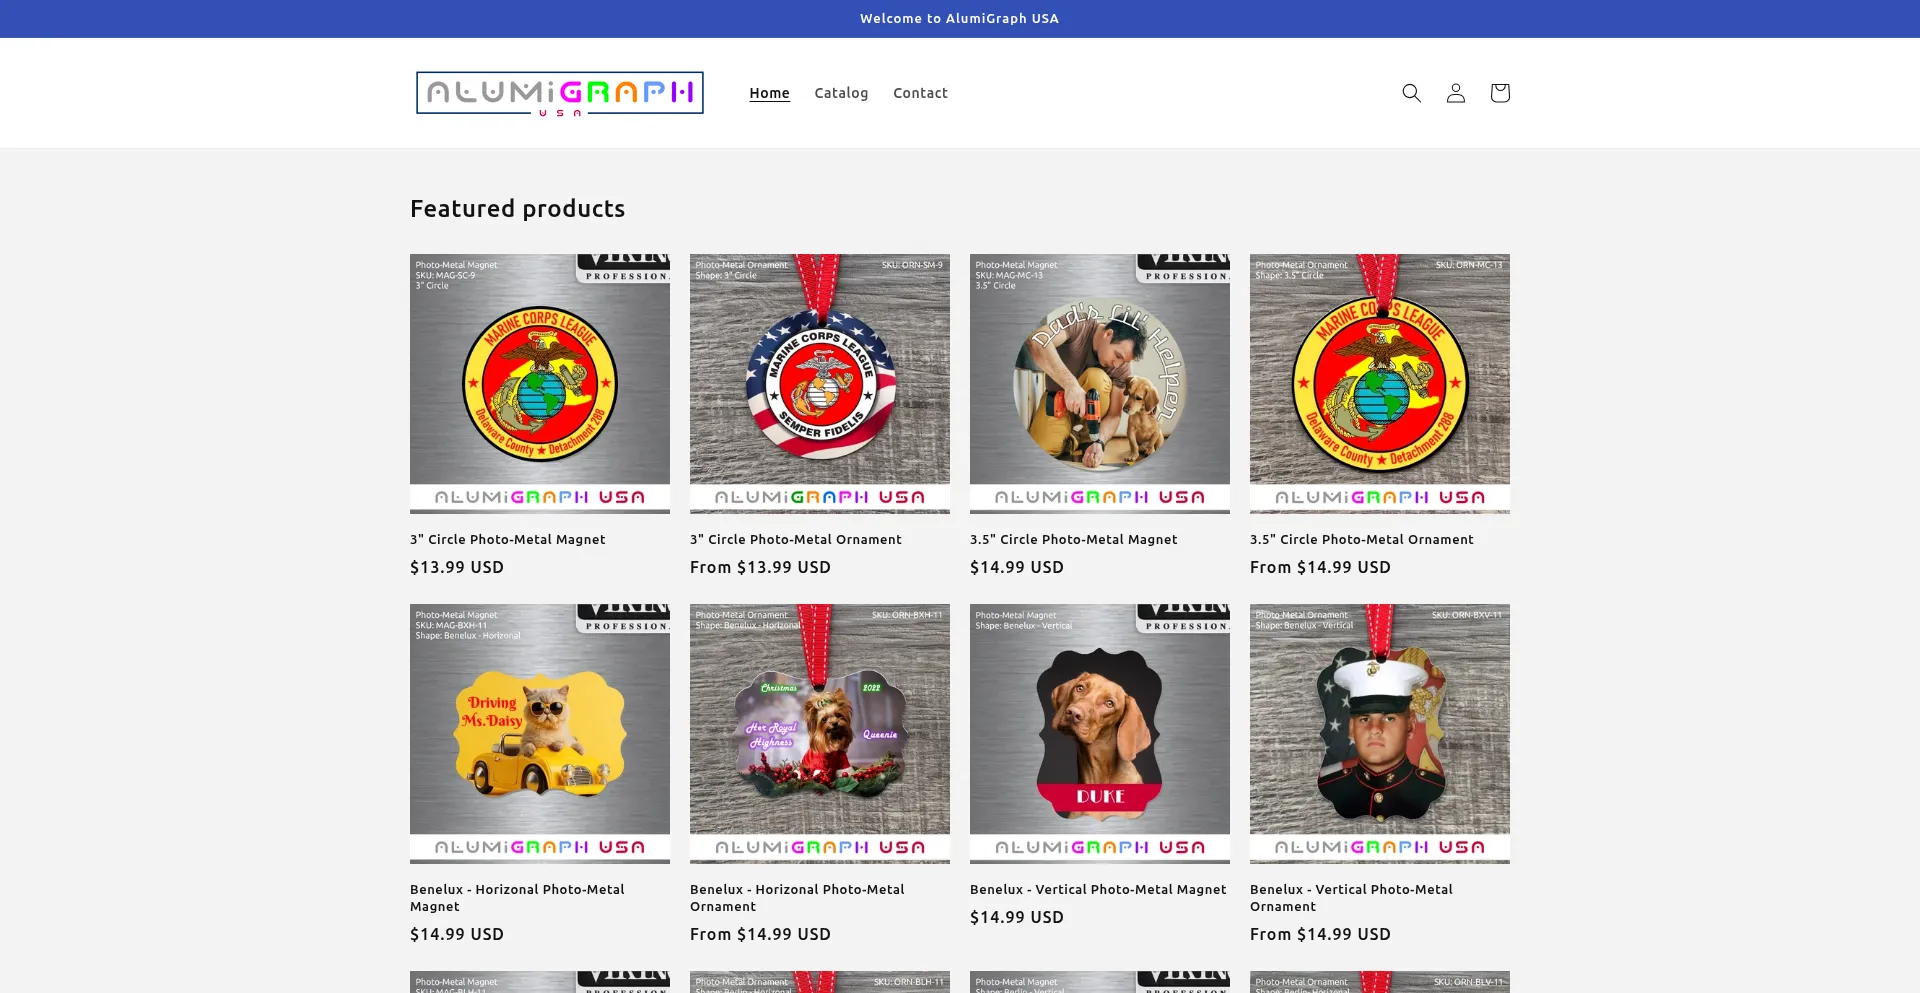Open 3.5" Circle Photo-Metal Ornament link
The height and width of the screenshot is (993, 1920).
1361,539
